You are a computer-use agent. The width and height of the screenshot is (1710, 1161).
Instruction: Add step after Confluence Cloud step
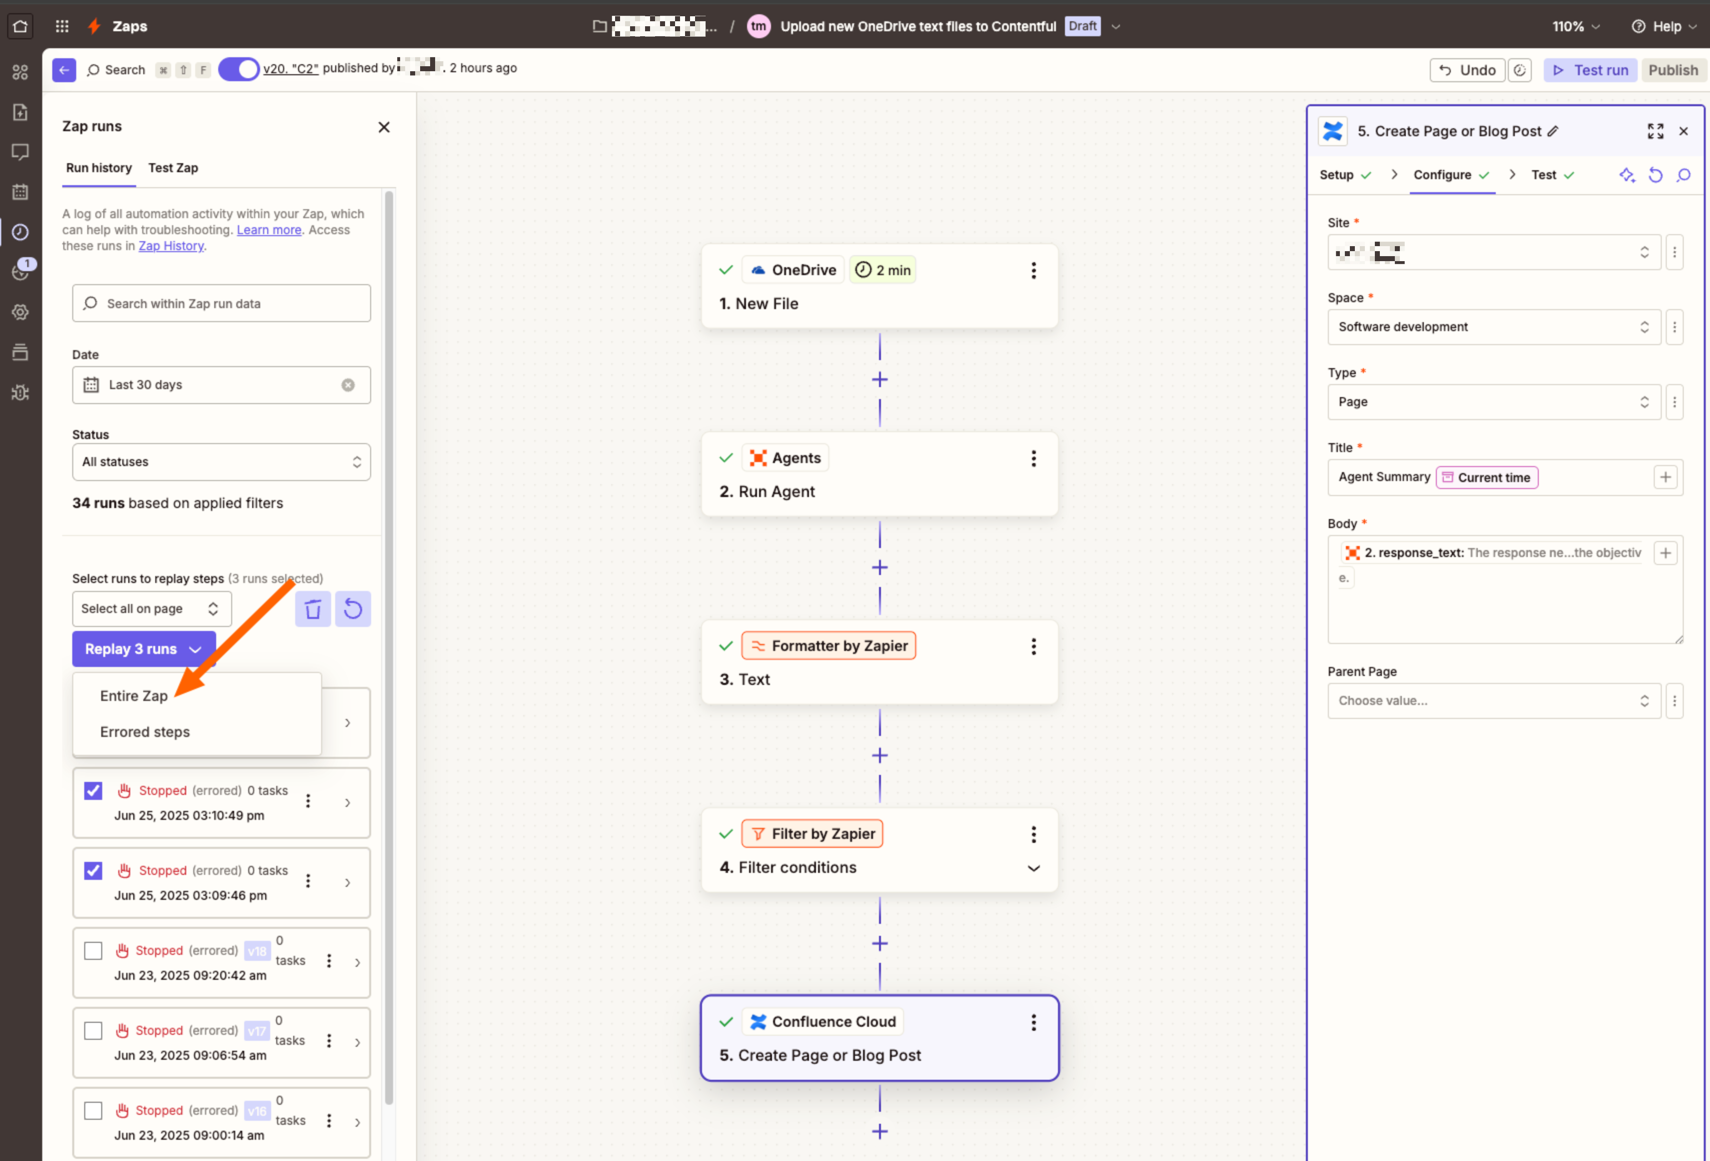880,1132
